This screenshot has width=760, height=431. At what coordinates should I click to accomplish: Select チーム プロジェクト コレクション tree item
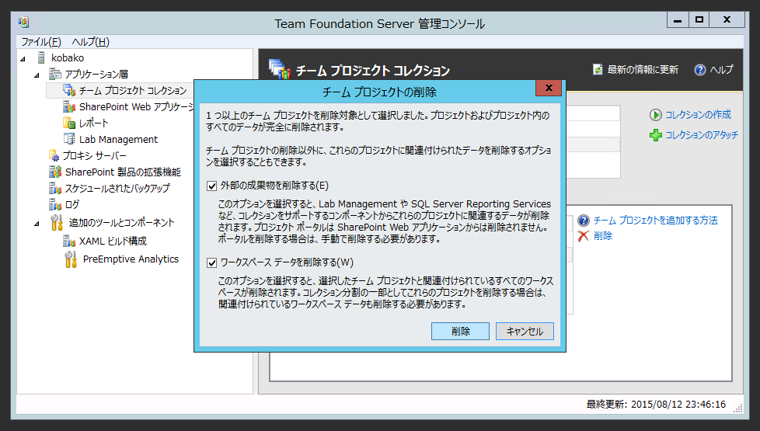133,91
